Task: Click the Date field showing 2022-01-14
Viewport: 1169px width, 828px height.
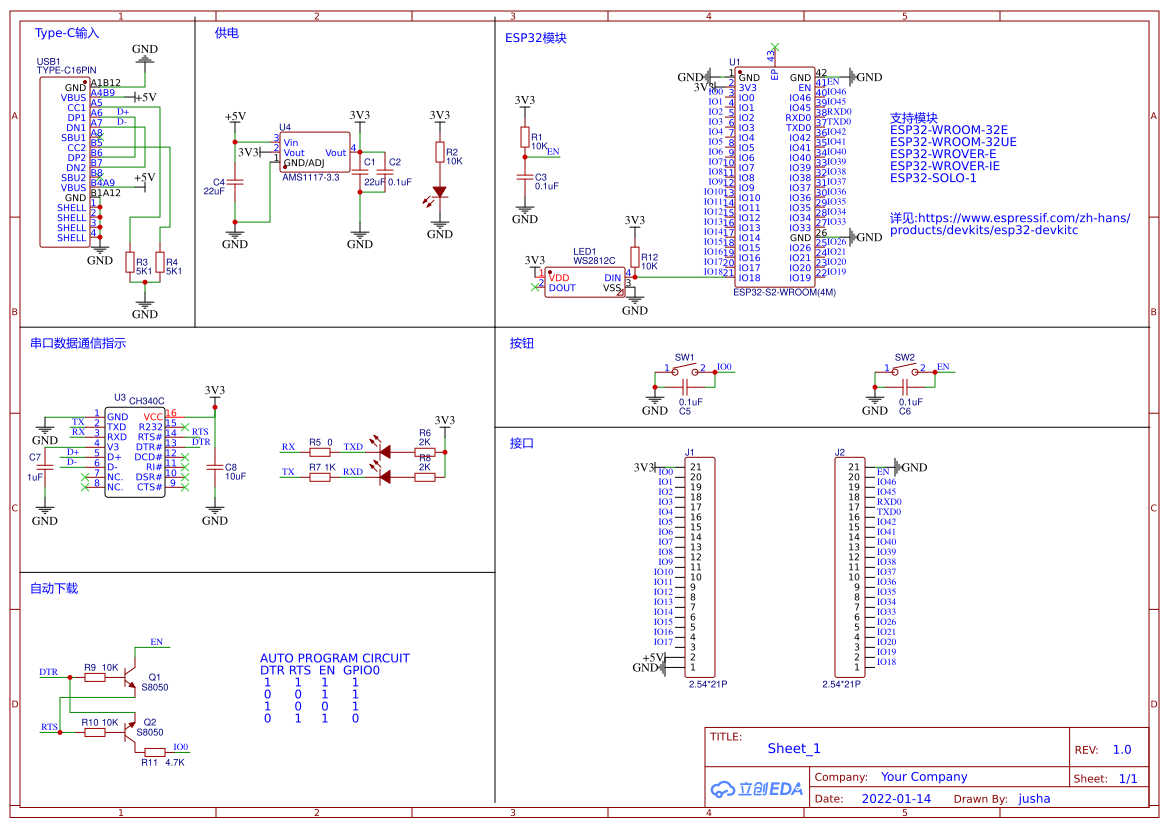Action: (896, 798)
